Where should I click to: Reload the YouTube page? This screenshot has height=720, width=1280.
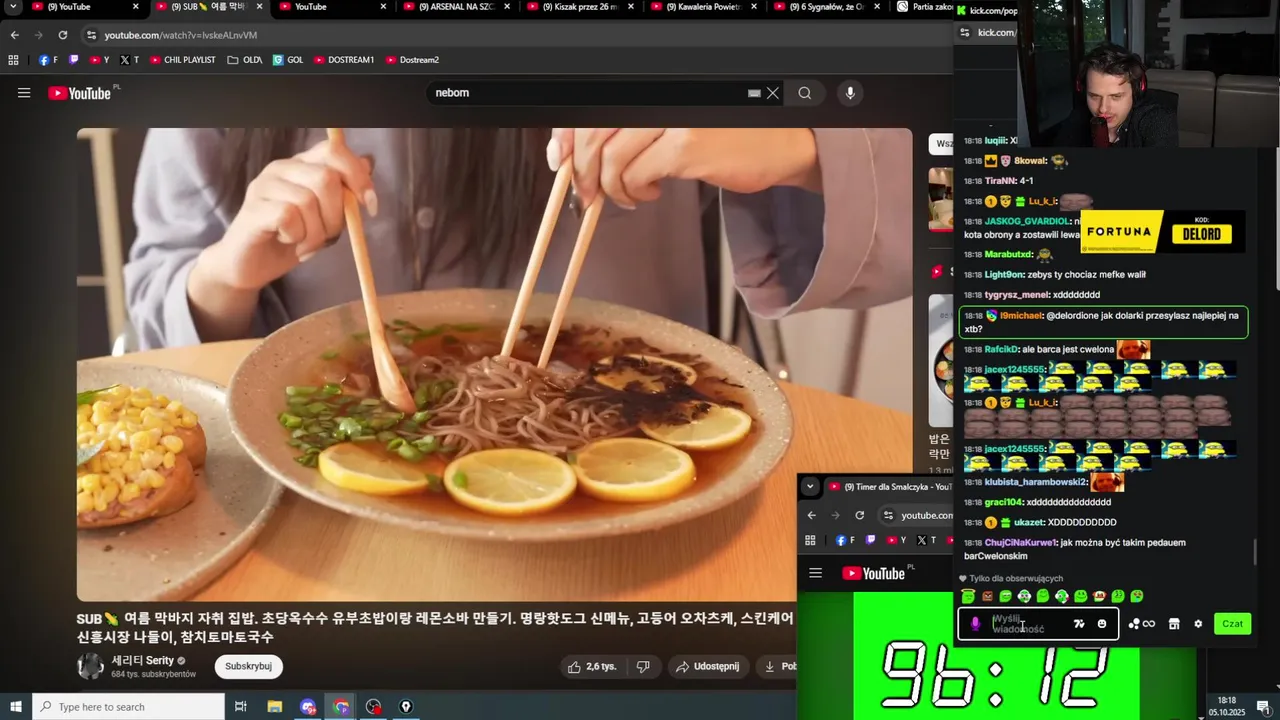63,34
